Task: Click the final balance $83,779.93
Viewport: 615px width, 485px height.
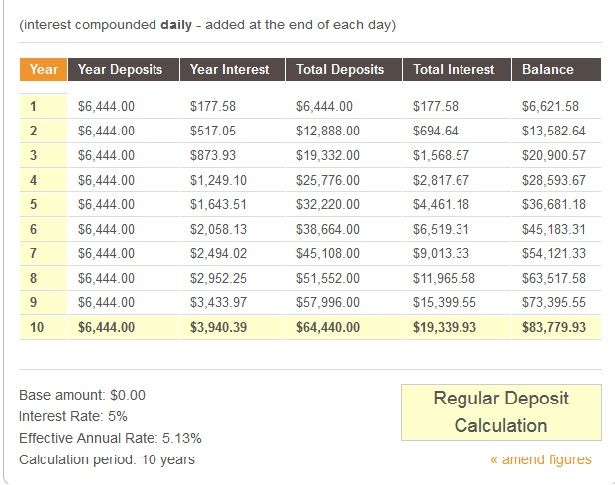Action: point(553,327)
